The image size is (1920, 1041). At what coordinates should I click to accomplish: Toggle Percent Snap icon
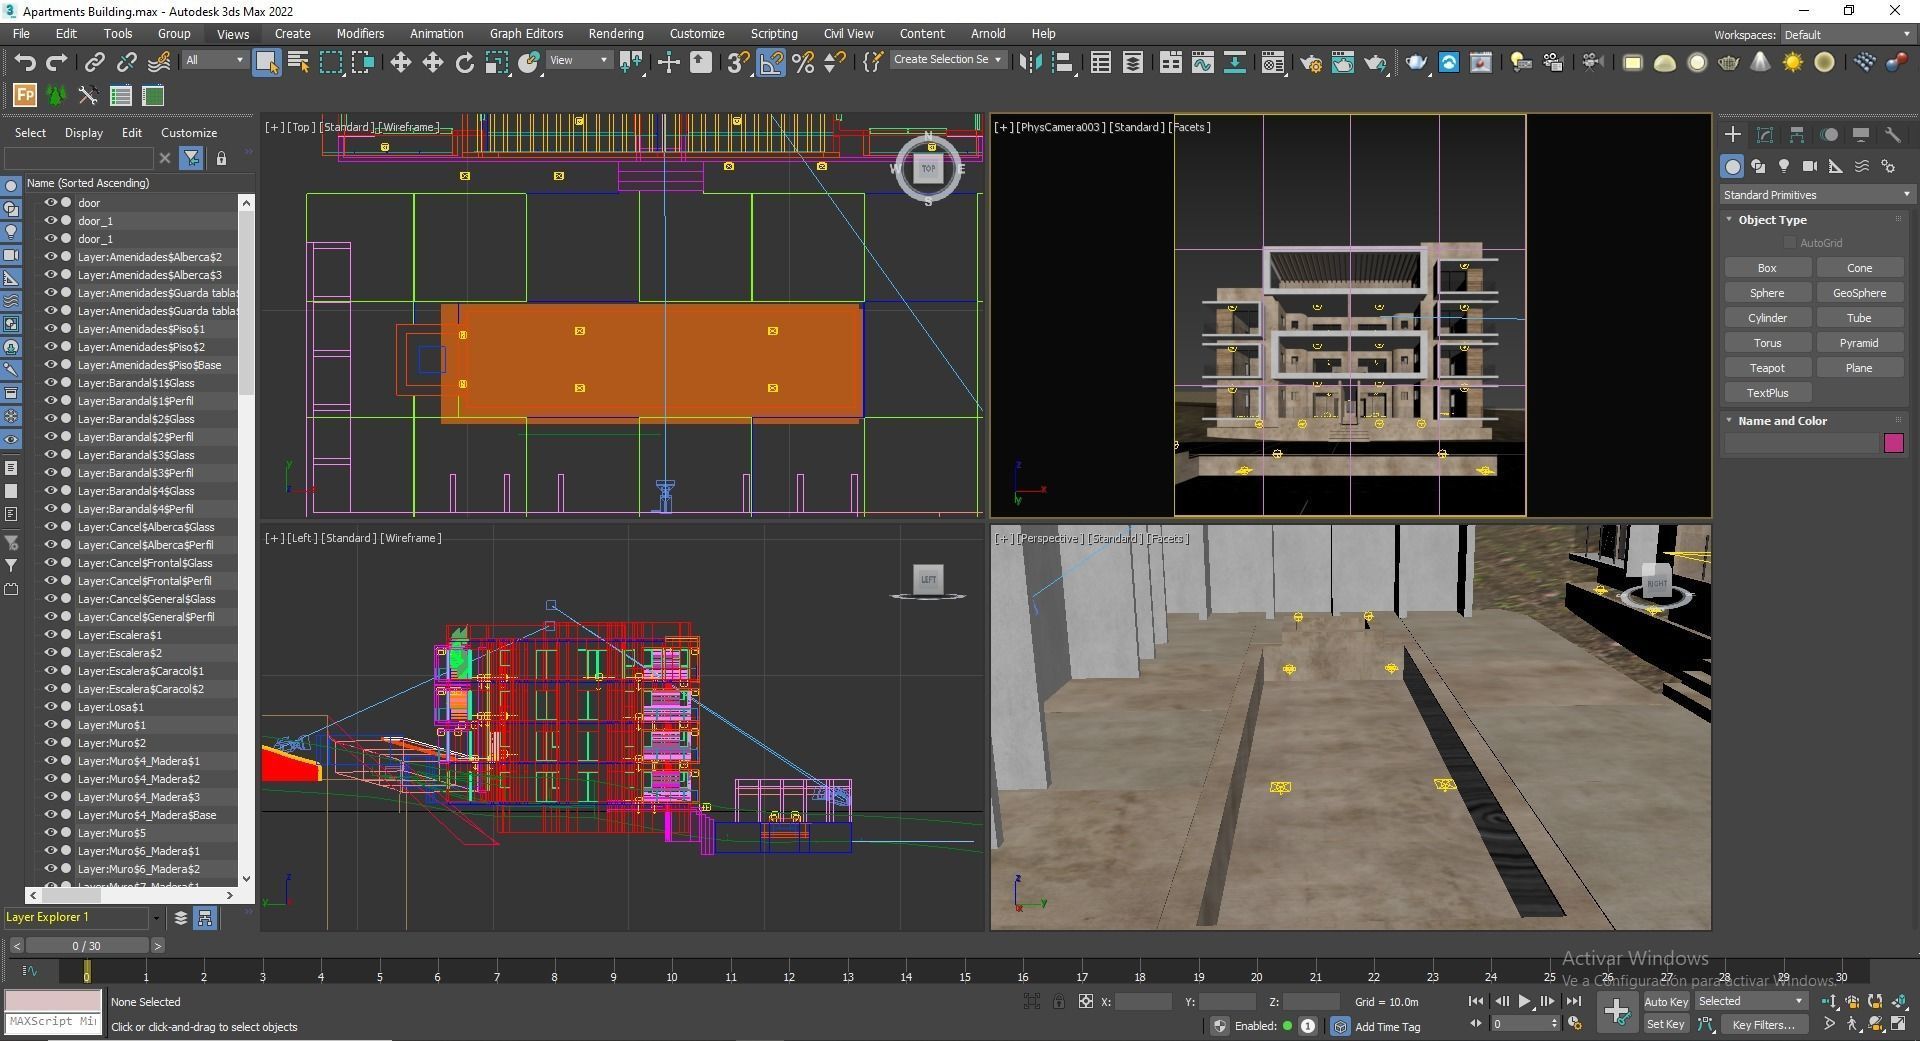click(803, 62)
